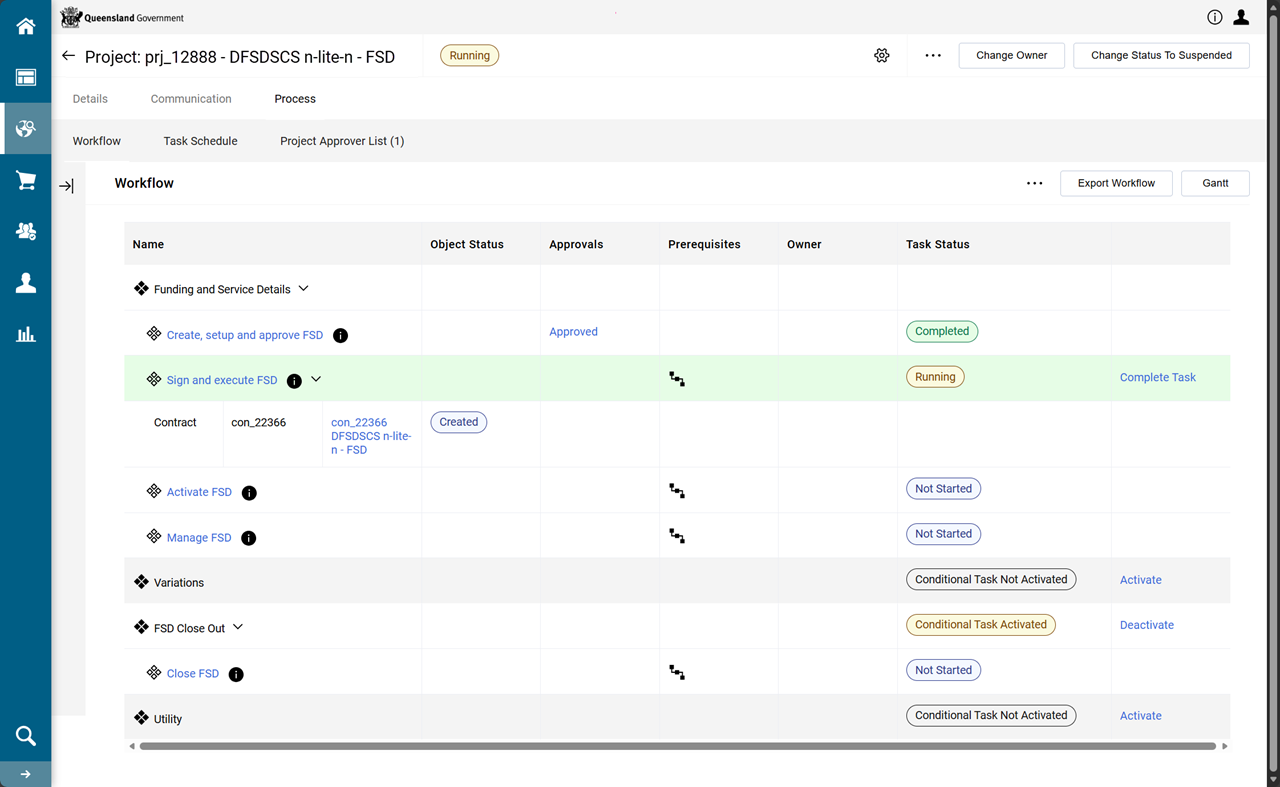Click the Export Workflow button
The image size is (1280, 787).
(1116, 183)
